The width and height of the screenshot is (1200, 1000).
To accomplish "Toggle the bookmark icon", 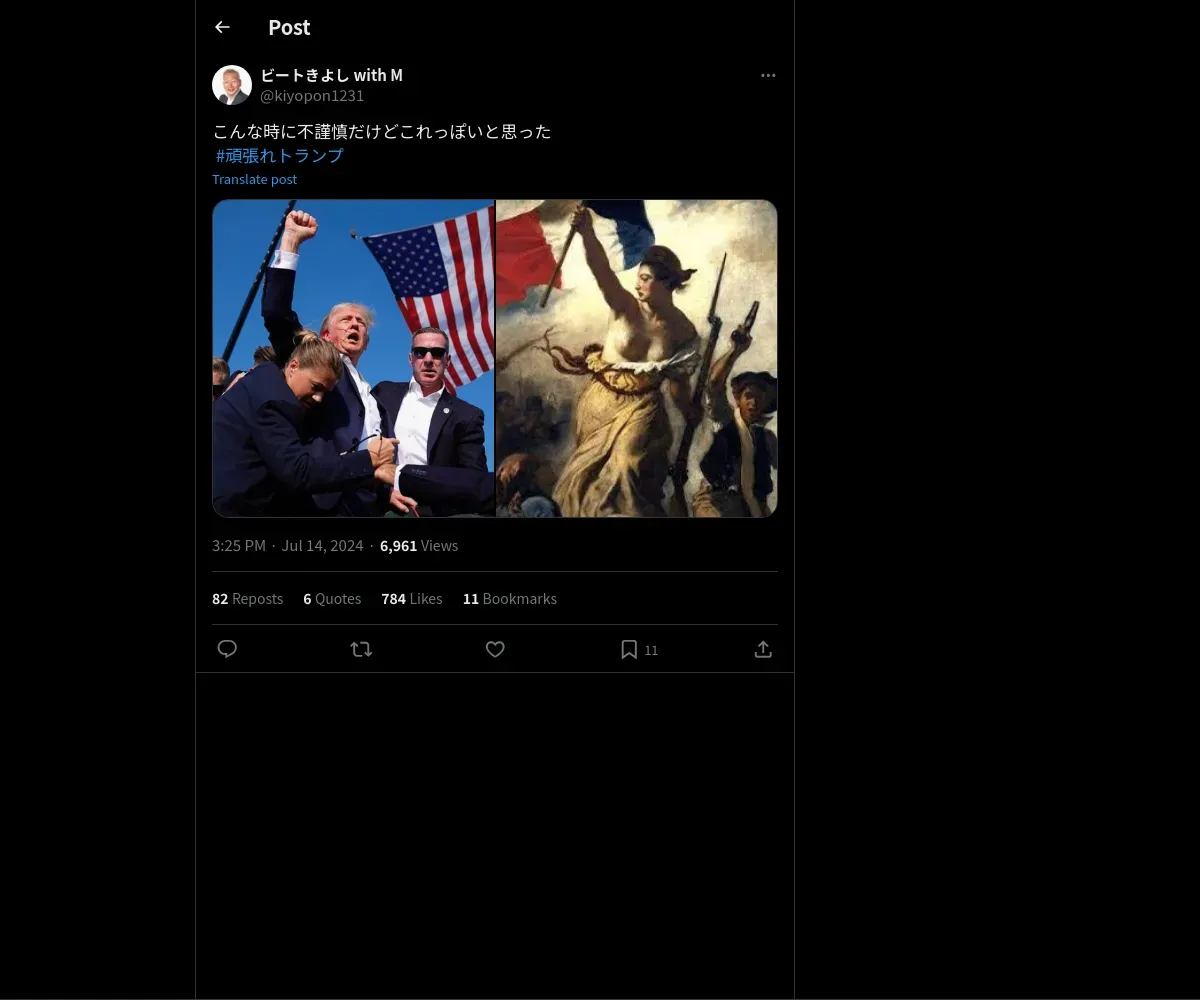I will [x=629, y=649].
